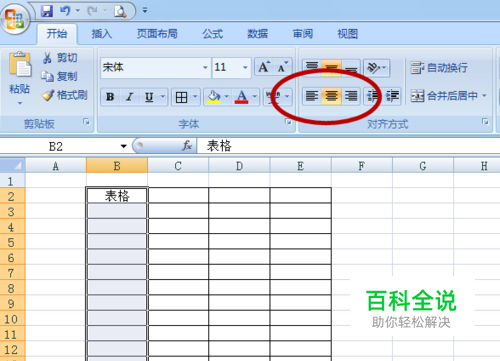This screenshot has height=361, width=500.
Task: Apply yellow fill color bucket
Action: [214, 97]
